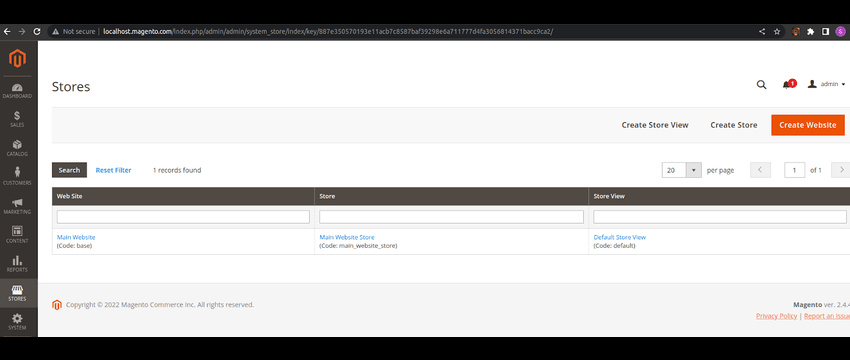The image size is (850, 360).
Task: Open the Main Website link
Action: coord(76,237)
